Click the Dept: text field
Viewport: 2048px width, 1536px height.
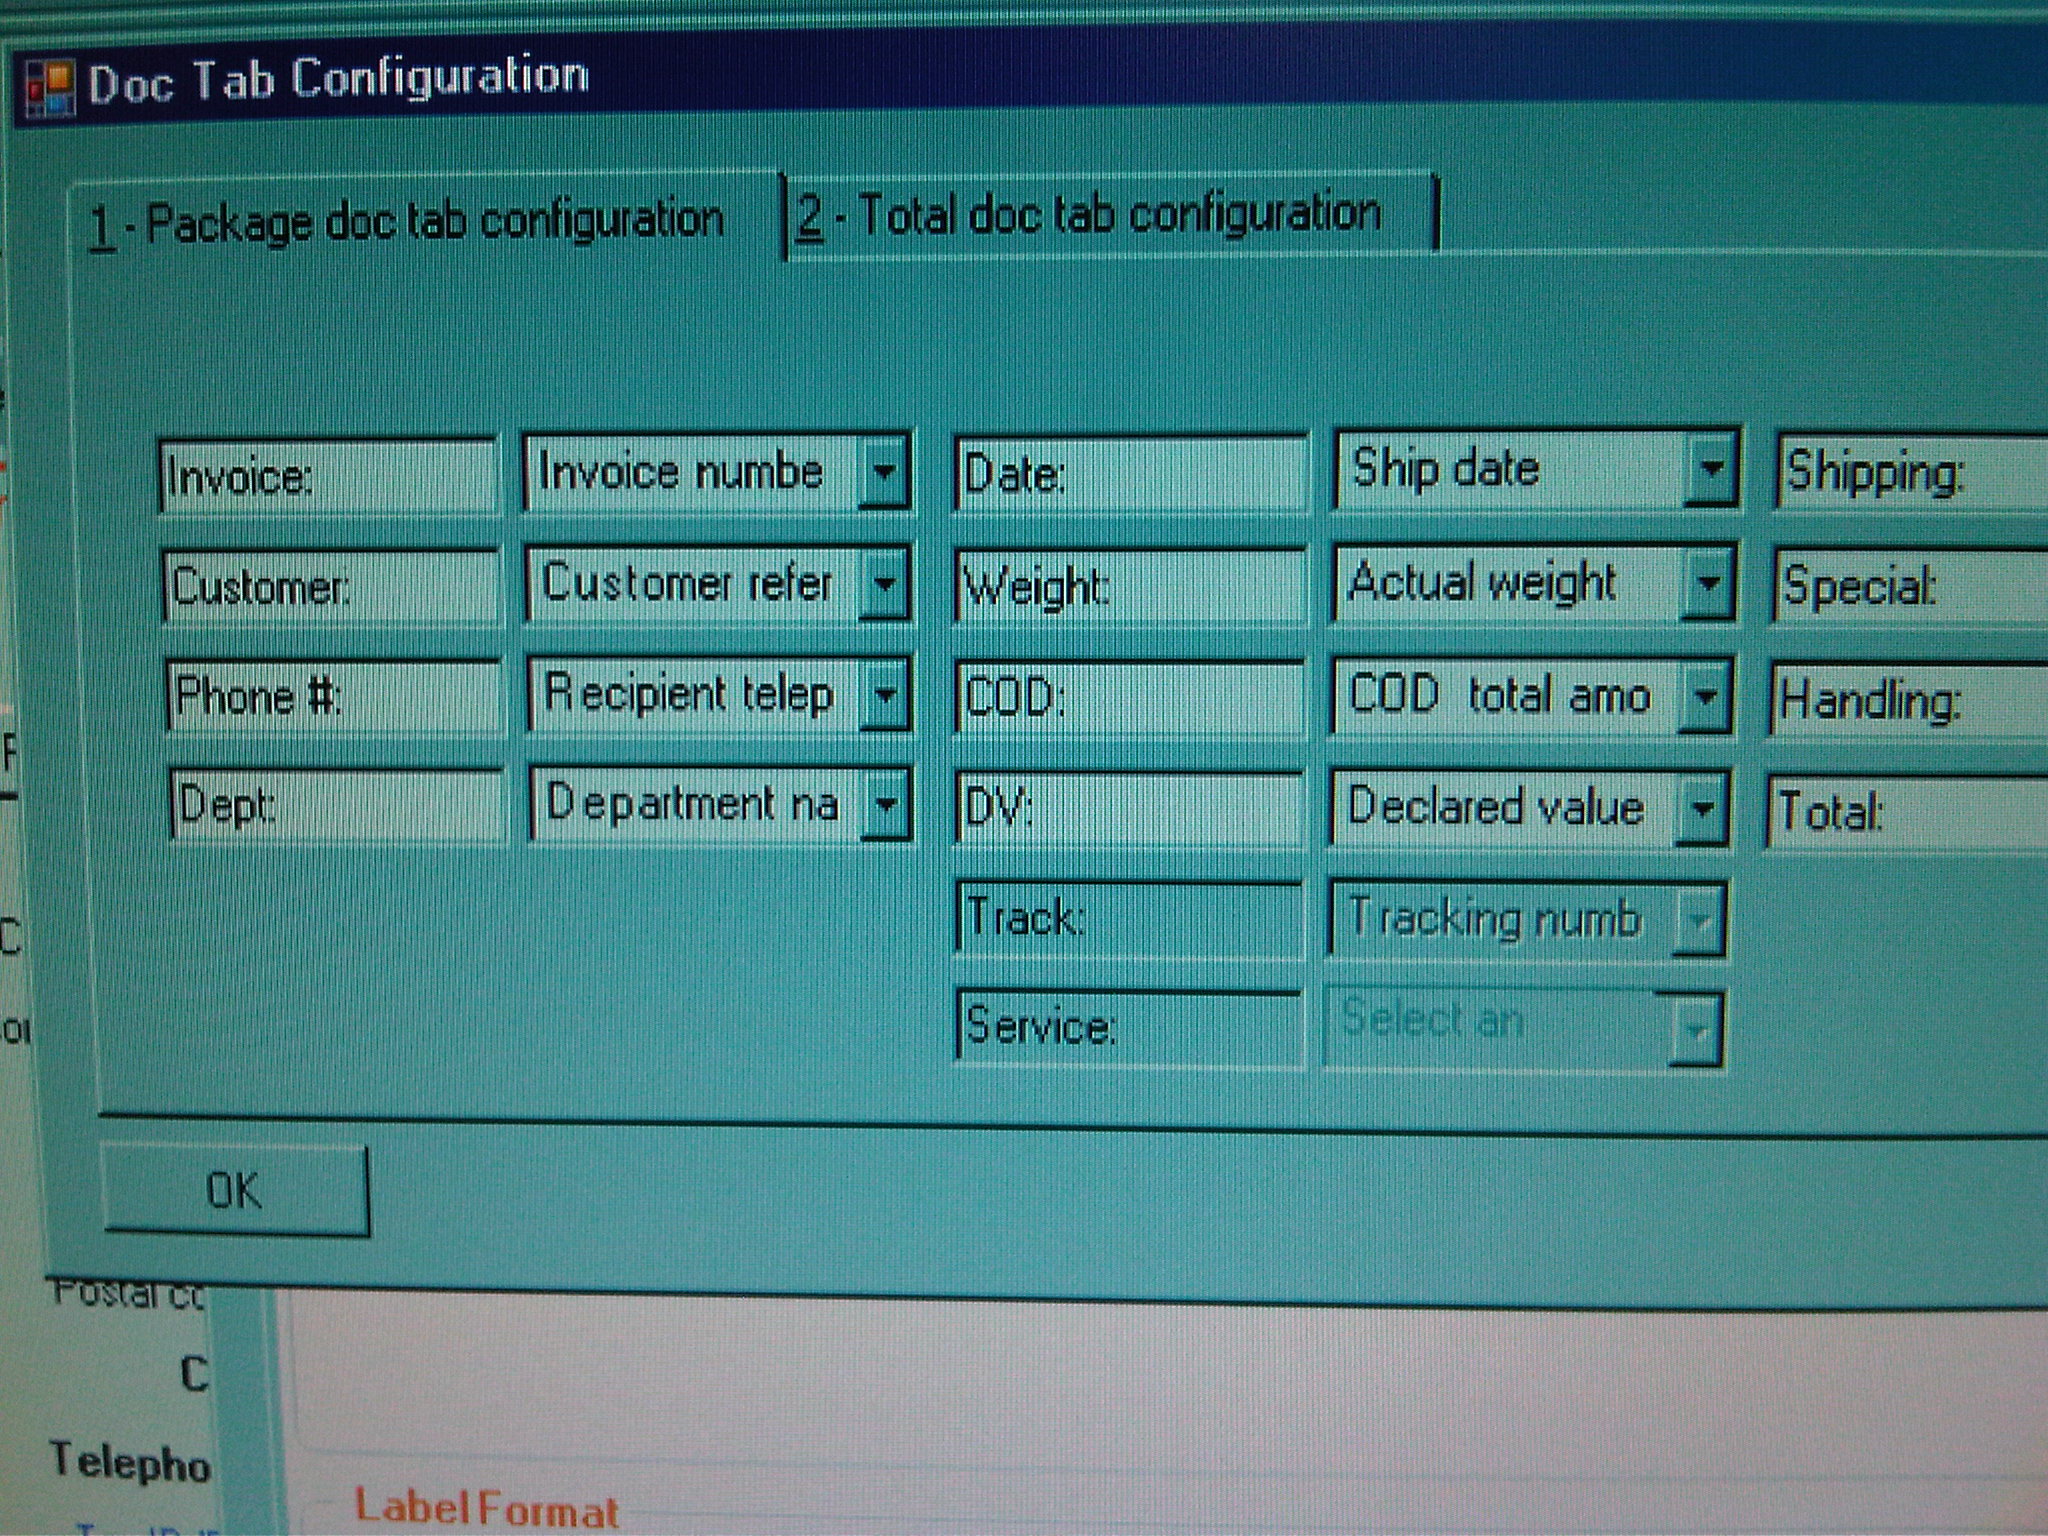coord(337,805)
